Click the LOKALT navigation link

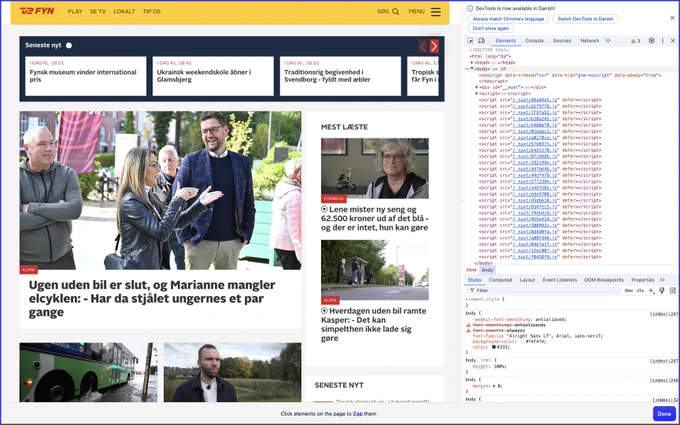click(124, 12)
